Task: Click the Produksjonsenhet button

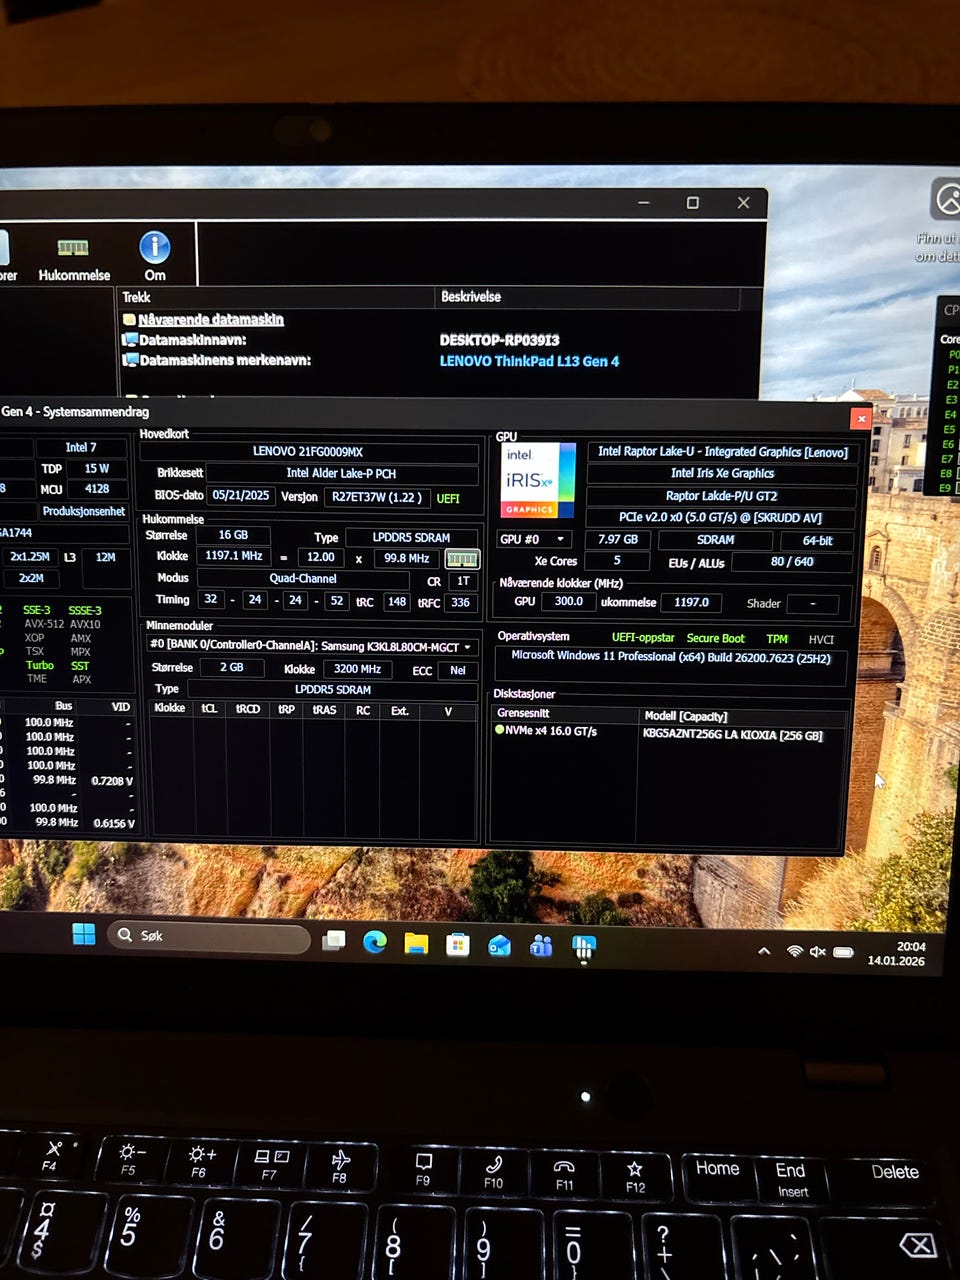Action: 83,511
